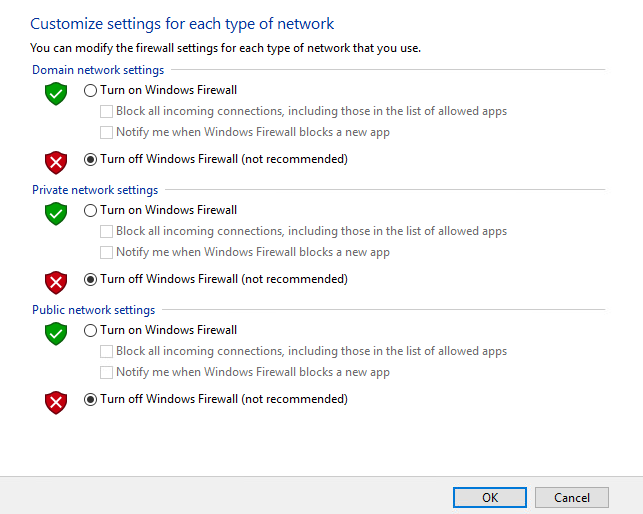Click red shield icon under Domain network settings

(56, 162)
